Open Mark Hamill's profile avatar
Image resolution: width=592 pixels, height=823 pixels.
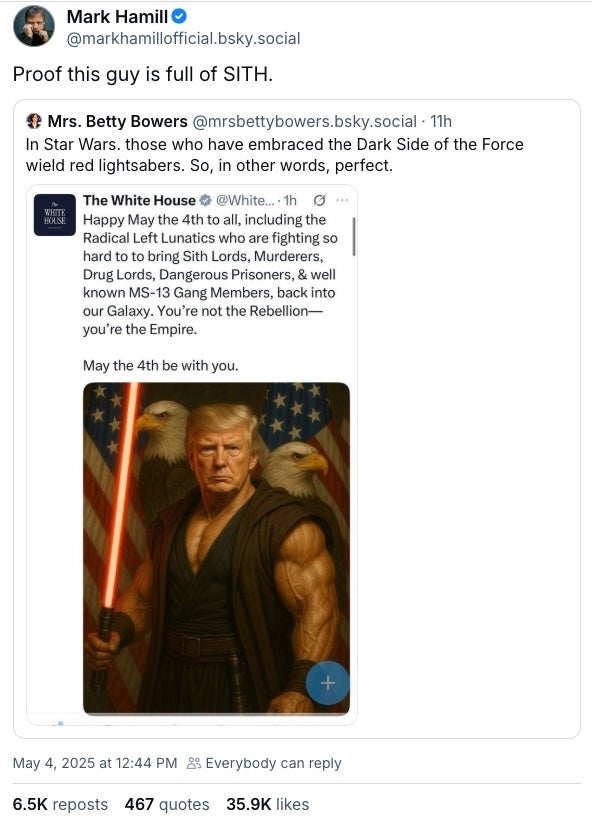pyautogui.click(x=34, y=26)
